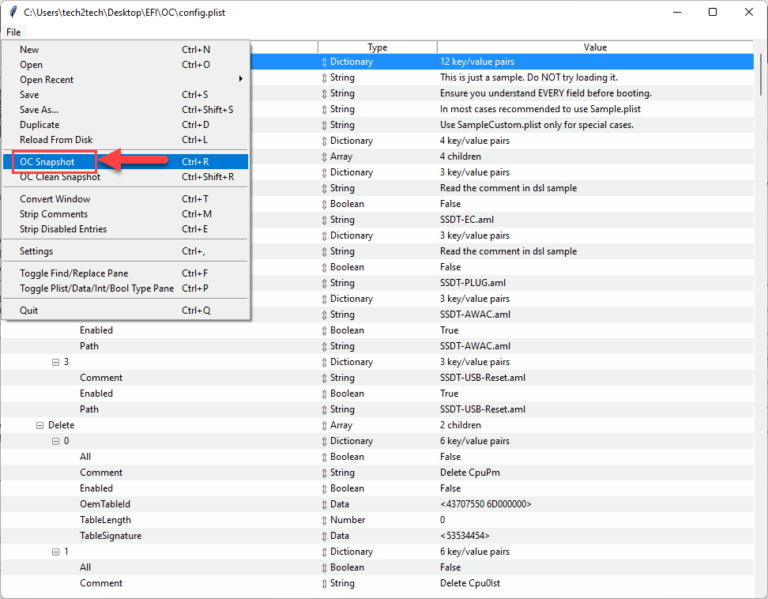Screen dimensions: 768x599
Task: Collapse item 3 in the tree
Action: tap(56, 362)
